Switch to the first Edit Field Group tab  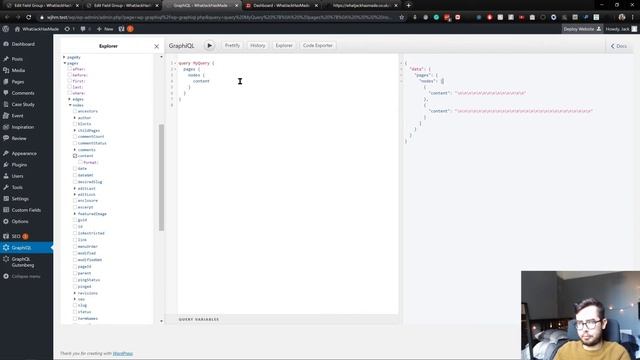pyautogui.click(x=42, y=6)
